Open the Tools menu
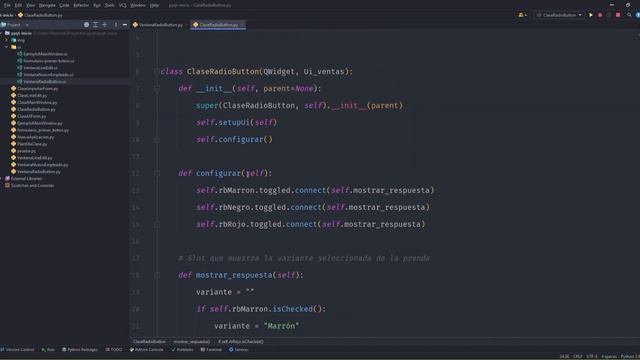The height and width of the screenshot is (360, 640). pyautogui.click(x=109, y=5)
